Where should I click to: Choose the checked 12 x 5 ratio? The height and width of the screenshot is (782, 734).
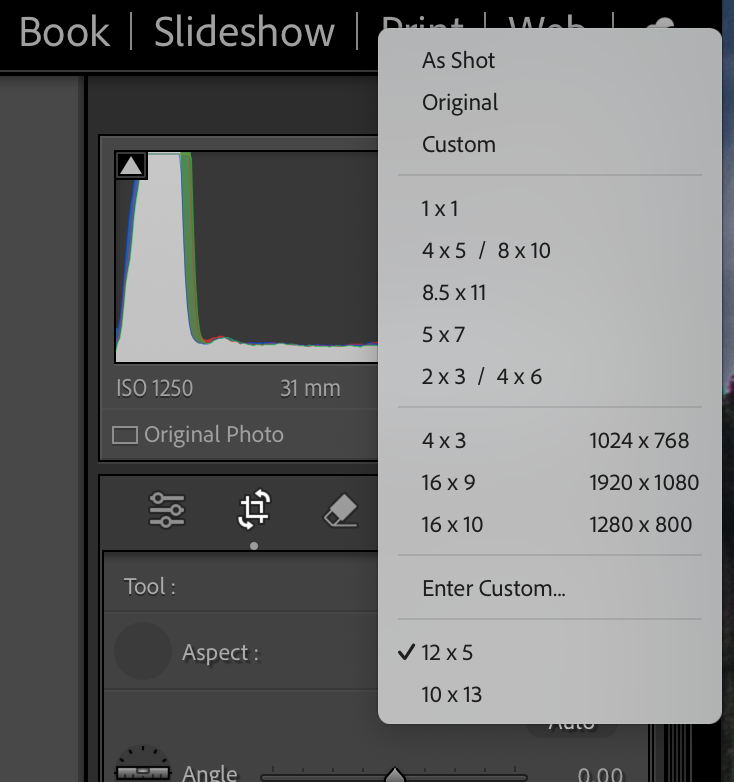coord(447,652)
